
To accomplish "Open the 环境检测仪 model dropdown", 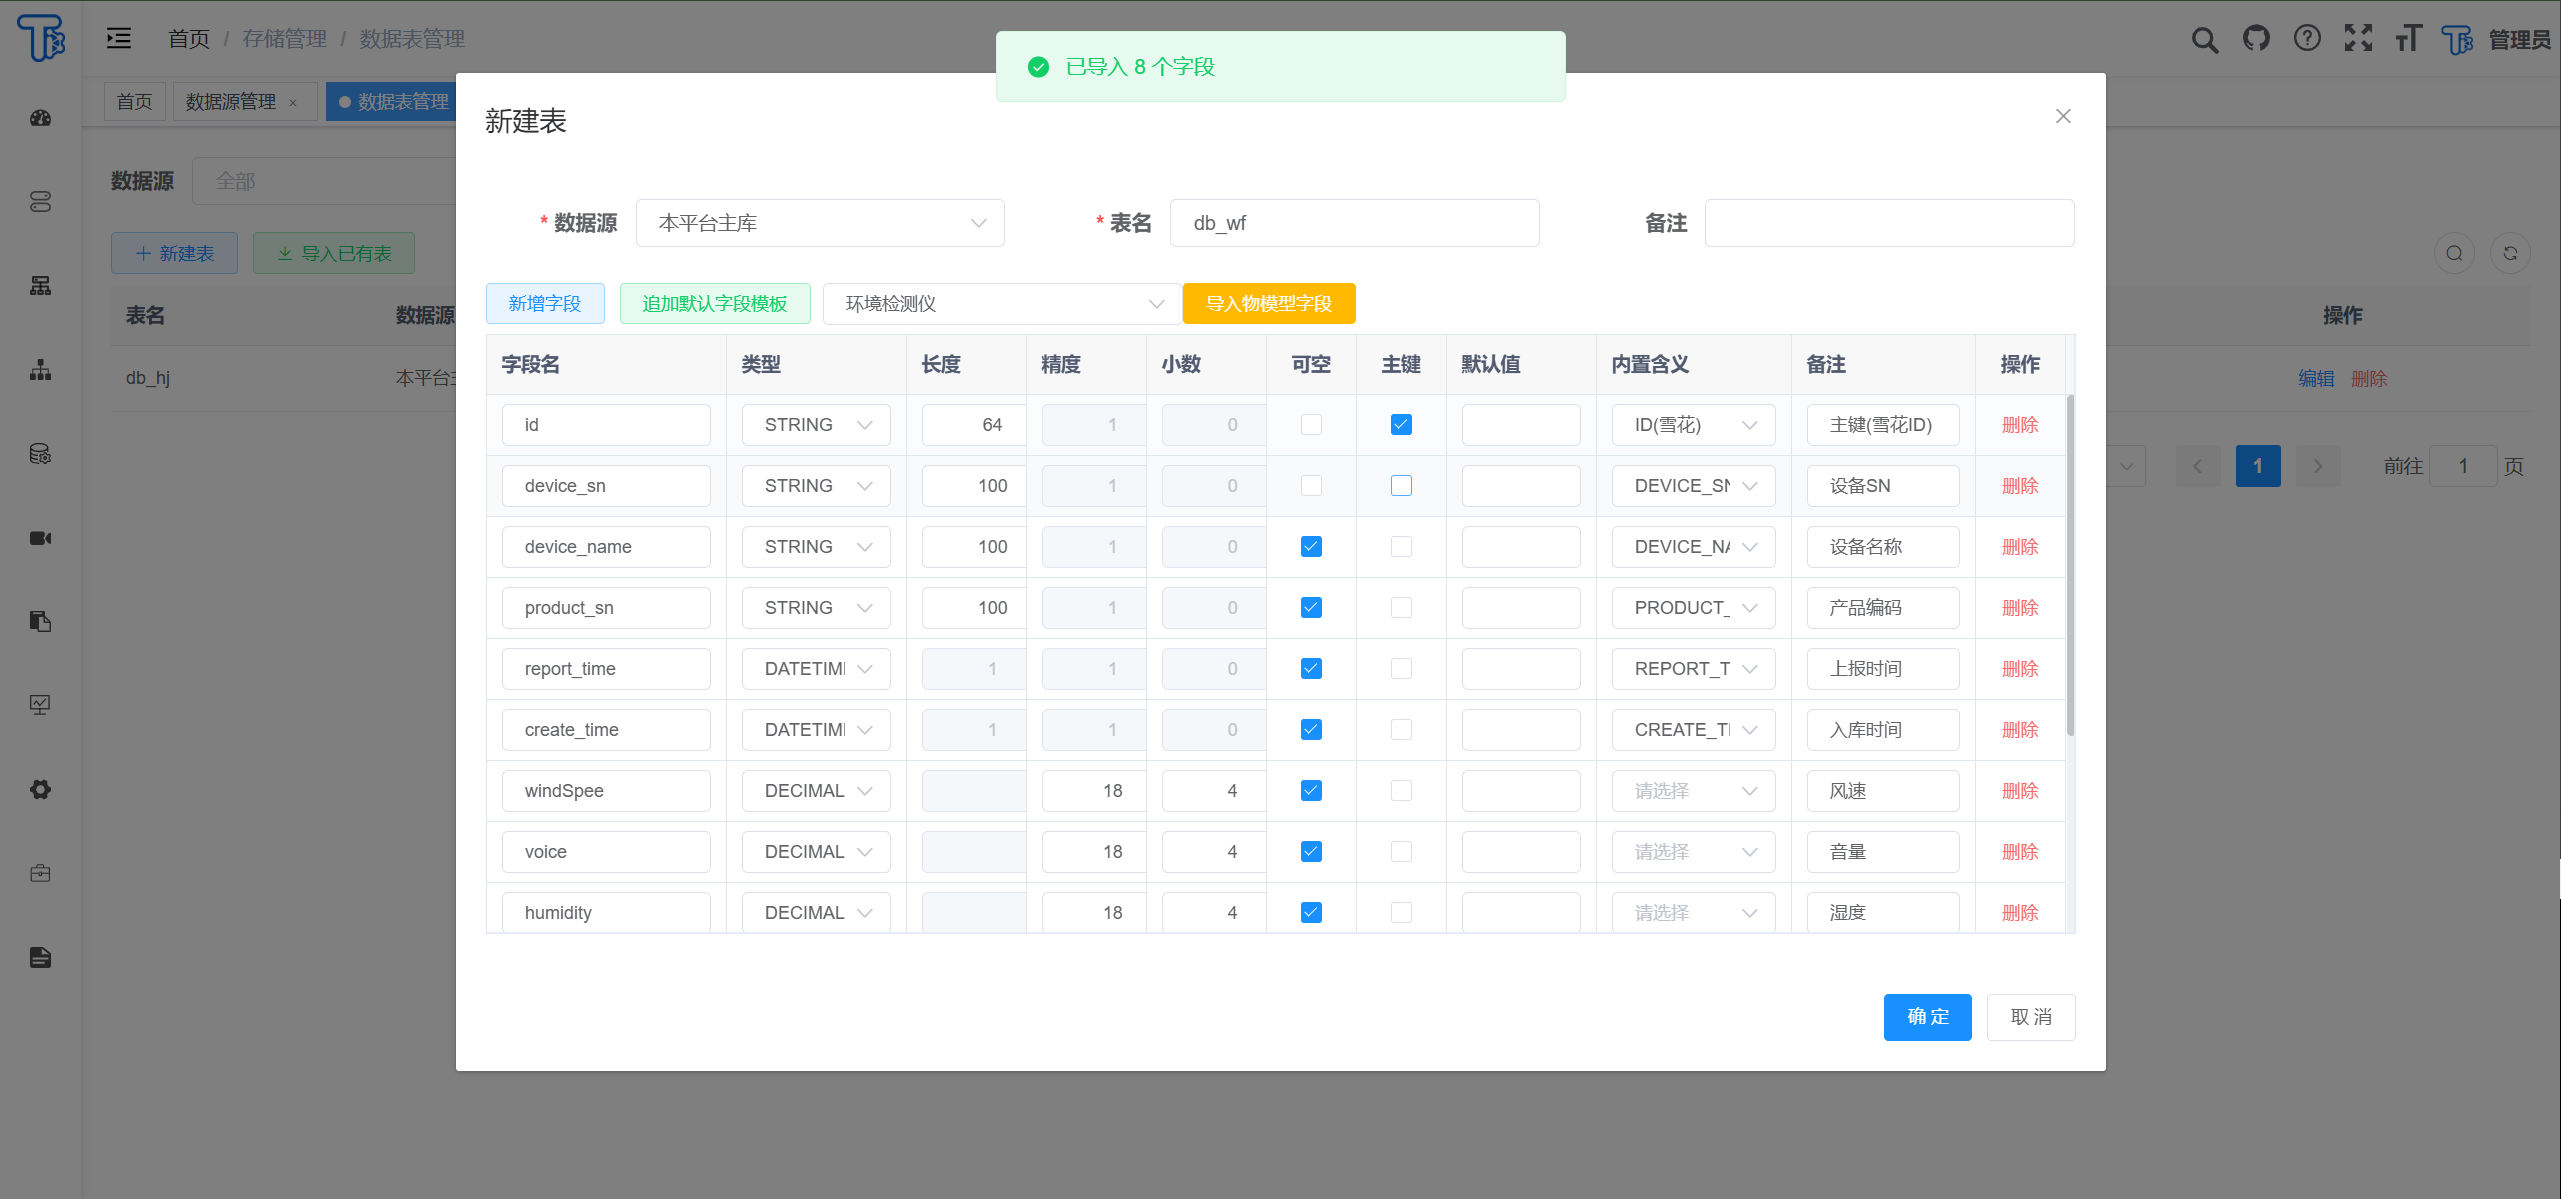I will (x=1001, y=304).
